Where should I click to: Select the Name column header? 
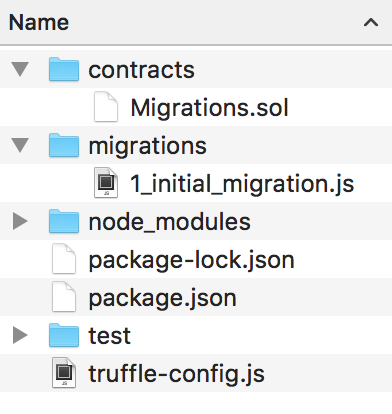(x=196, y=22)
